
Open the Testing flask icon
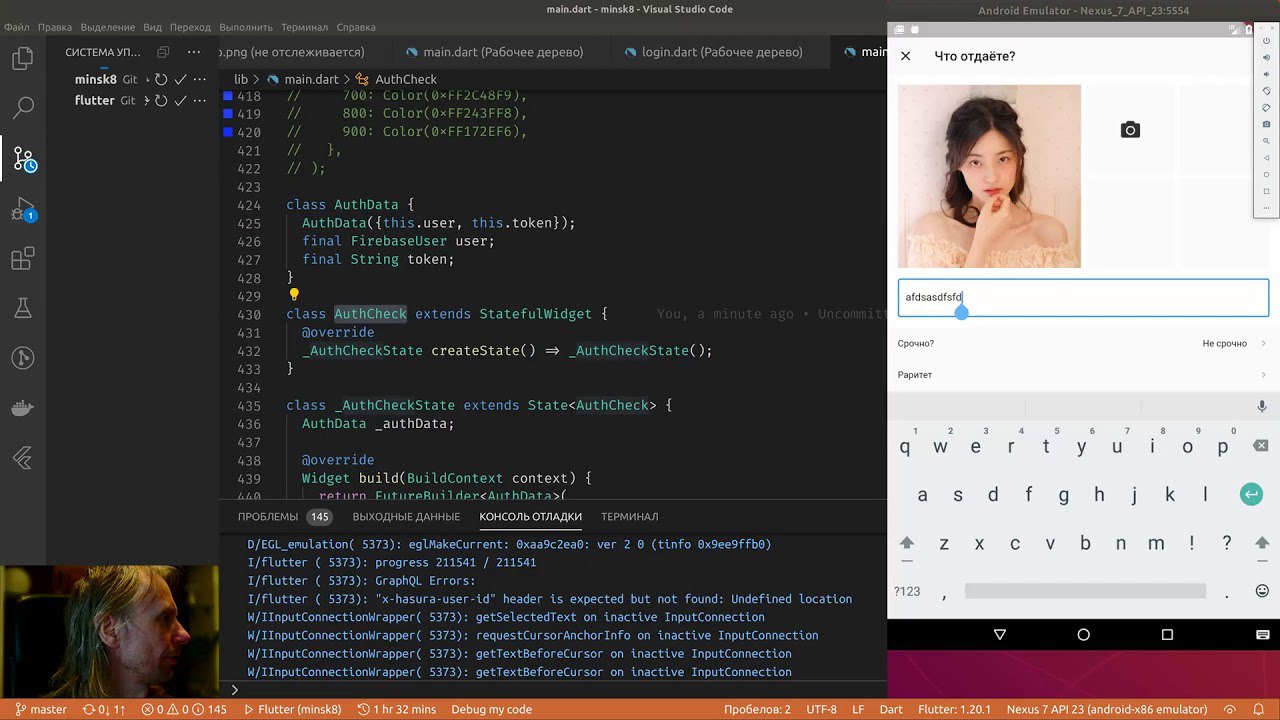click(23, 309)
